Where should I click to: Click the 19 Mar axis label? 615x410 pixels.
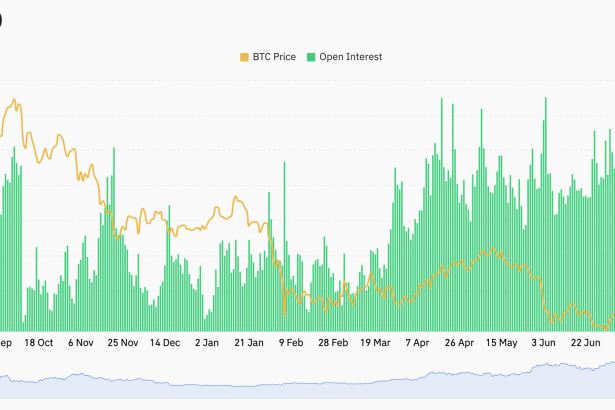(x=375, y=343)
